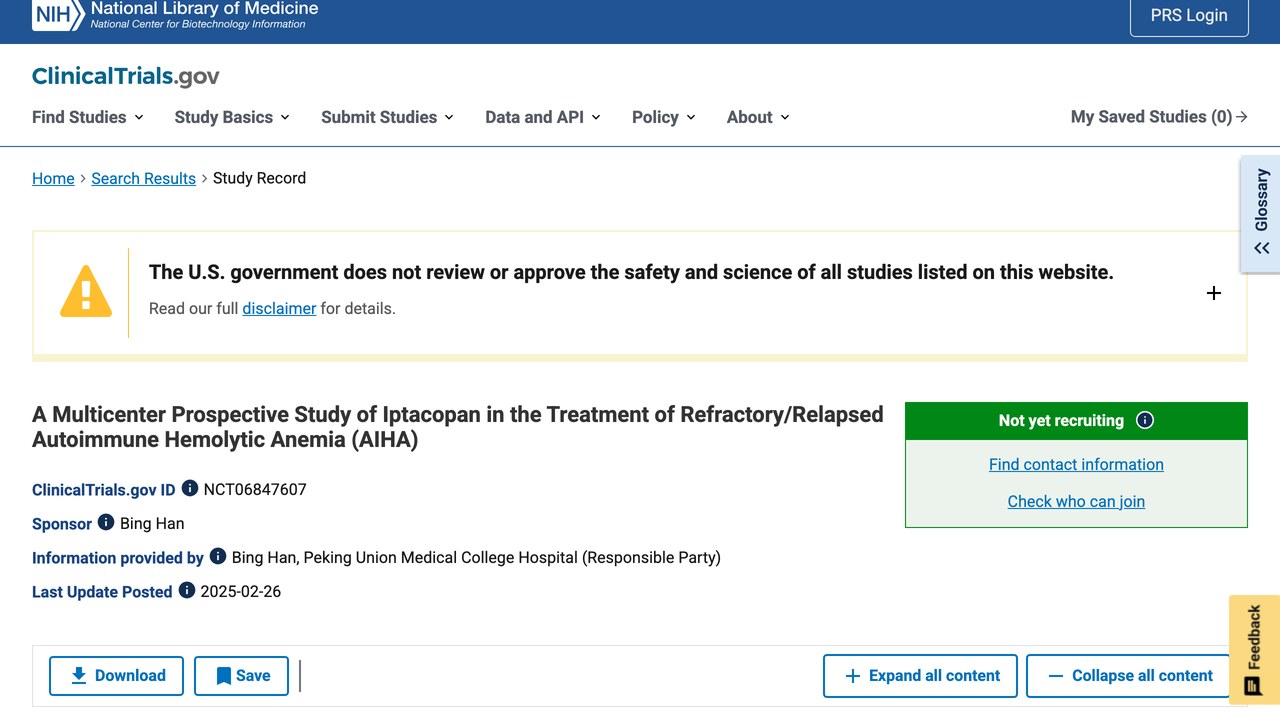Image resolution: width=1280 pixels, height=720 pixels.
Task: Click the study title heading text
Action: pos(458,427)
